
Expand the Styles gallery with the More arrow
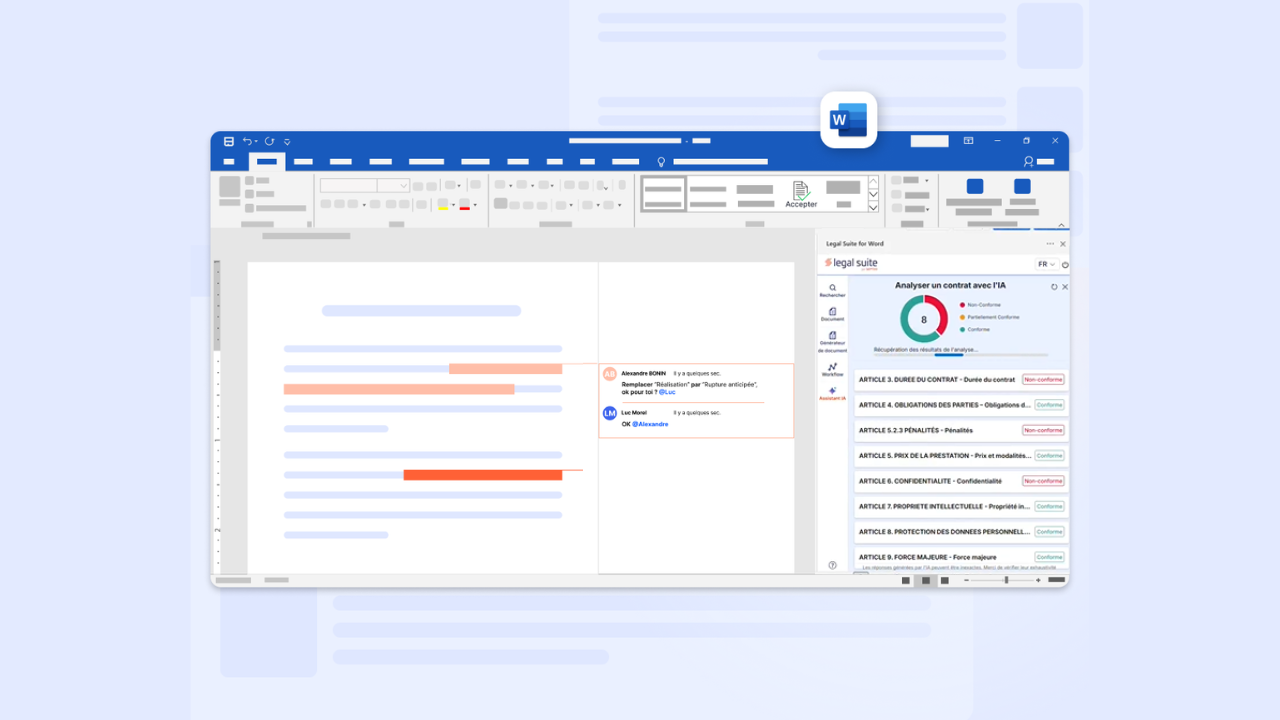[x=871, y=208]
